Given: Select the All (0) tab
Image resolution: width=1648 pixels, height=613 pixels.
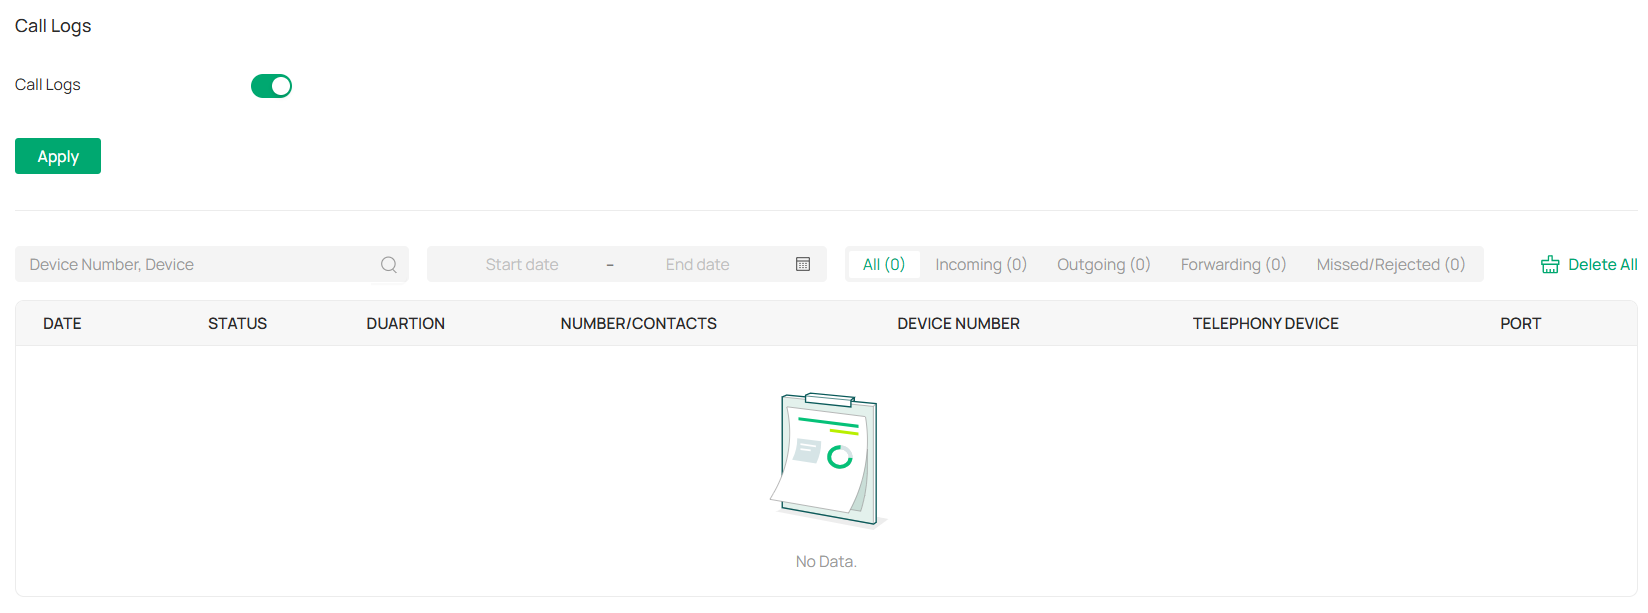Looking at the screenshot, I should [884, 264].
